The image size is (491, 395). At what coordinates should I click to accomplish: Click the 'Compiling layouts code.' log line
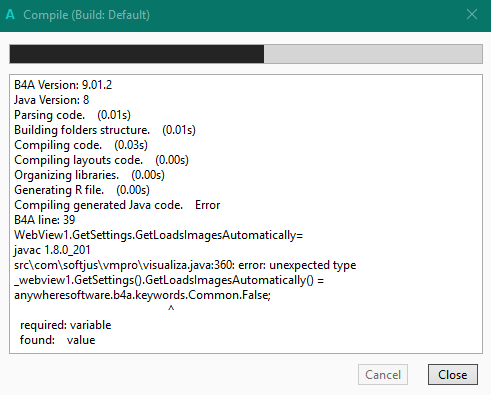(101, 160)
